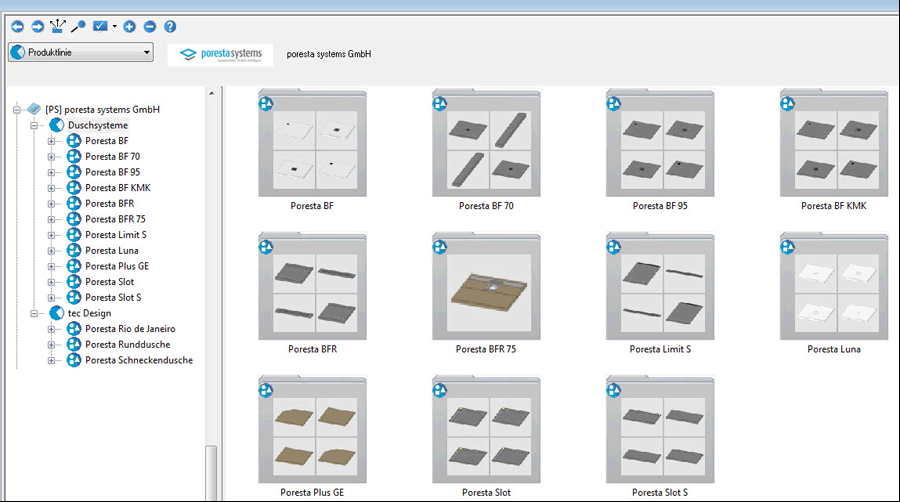The height and width of the screenshot is (502, 900).
Task: Click the tree panel scrollbar thumb
Action: click(211, 473)
